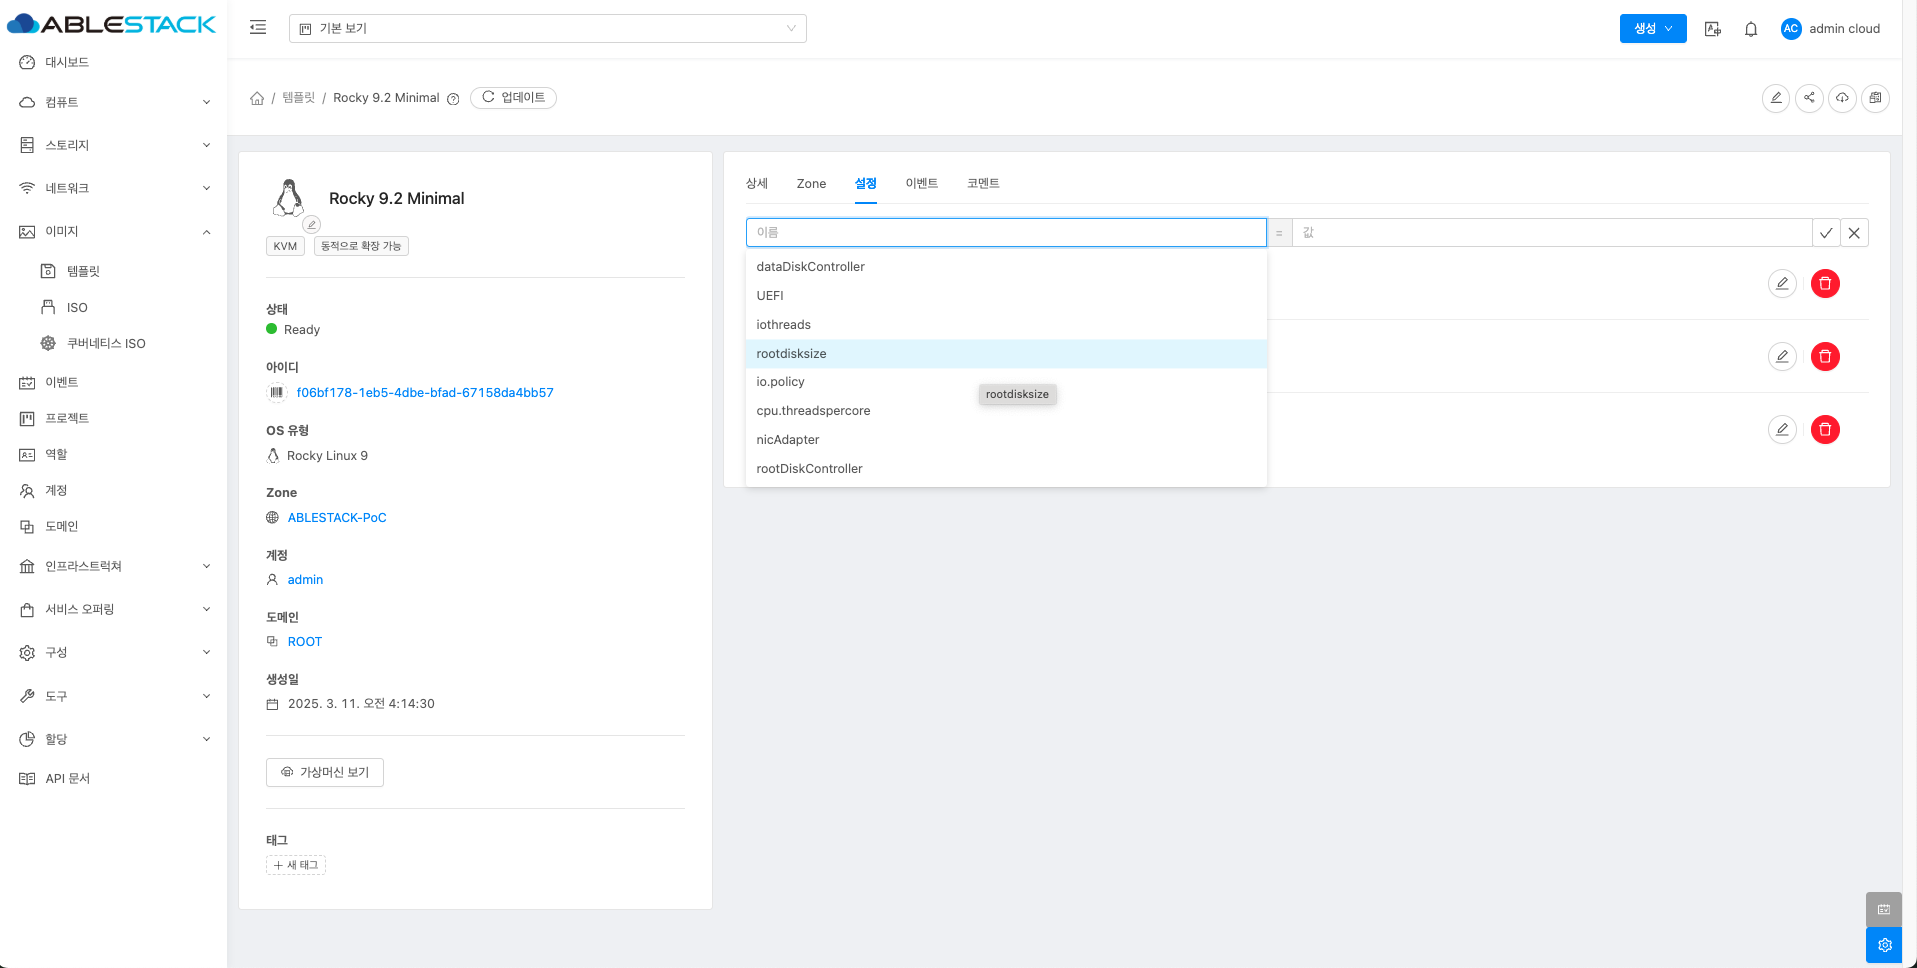
Task: Click the edit template pencil icon in header
Action: tap(1775, 98)
